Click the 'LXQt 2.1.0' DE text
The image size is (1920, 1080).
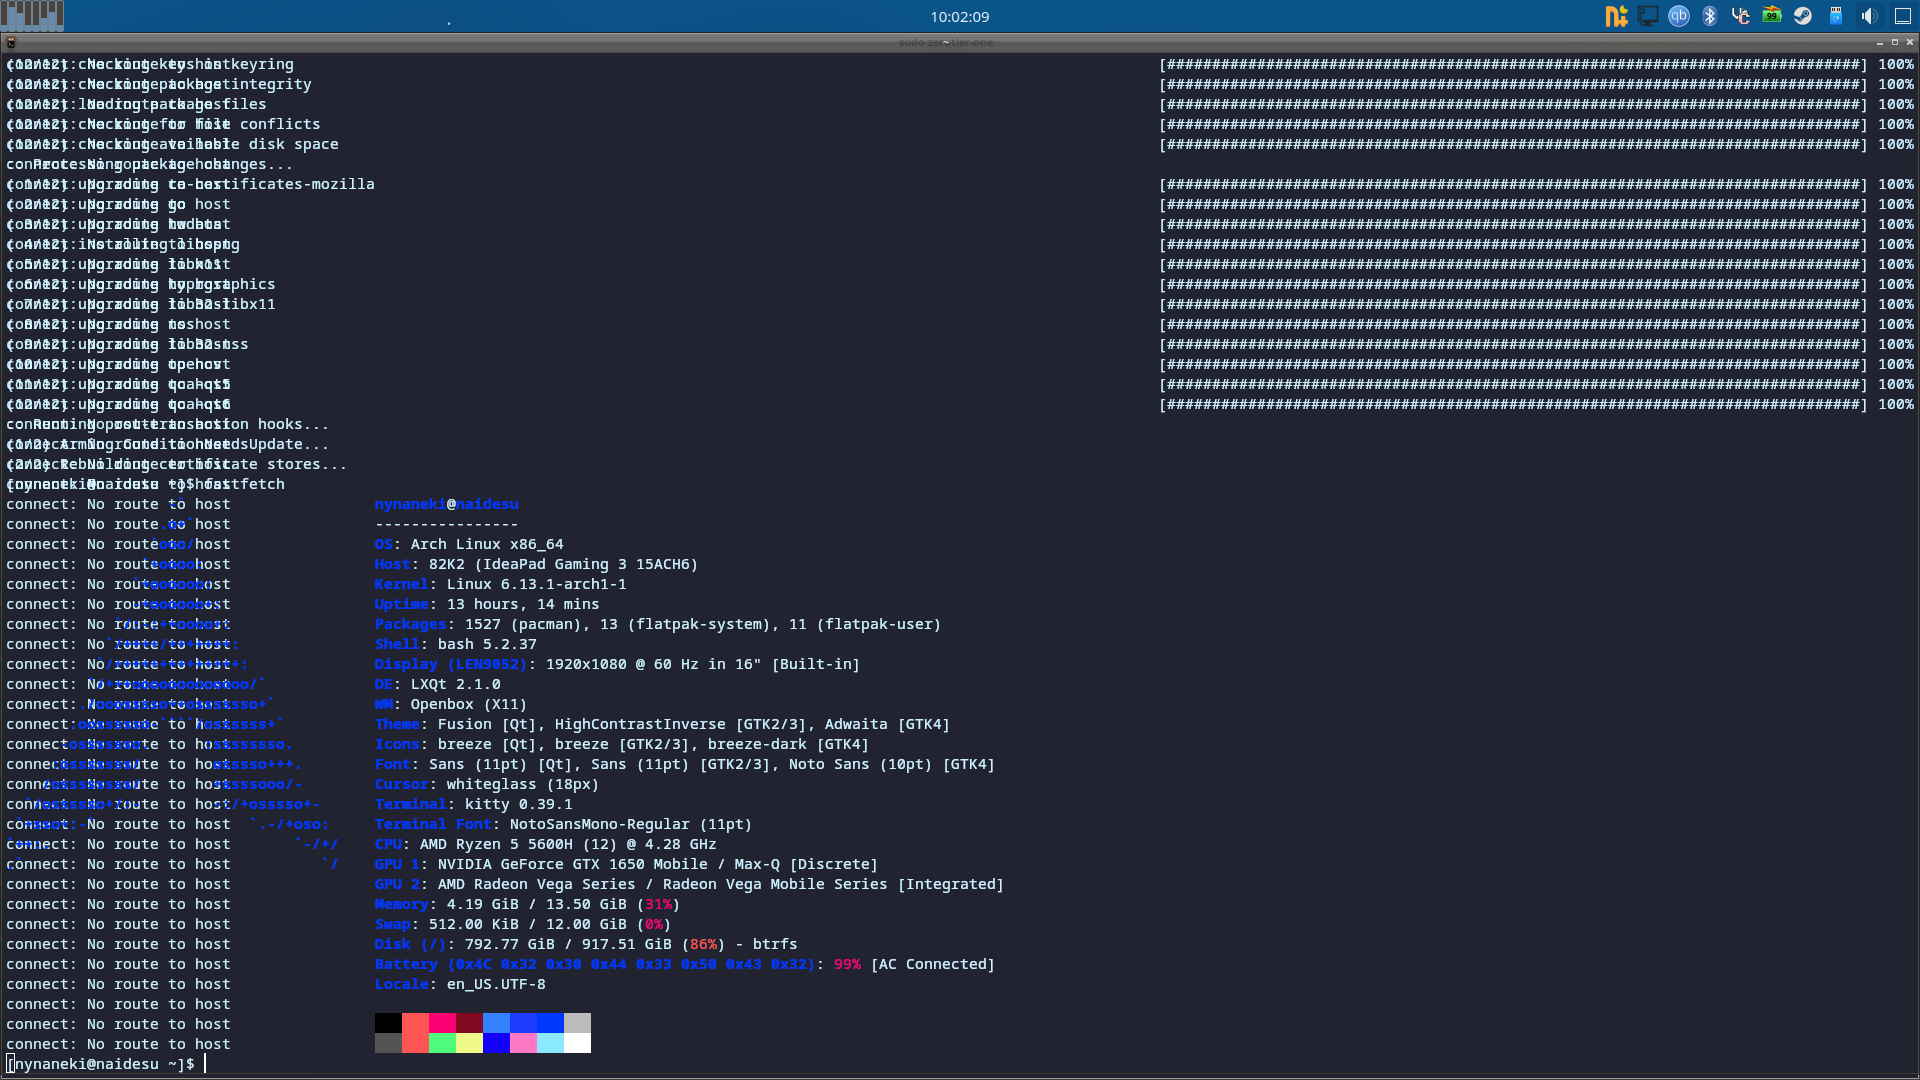pos(455,684)
